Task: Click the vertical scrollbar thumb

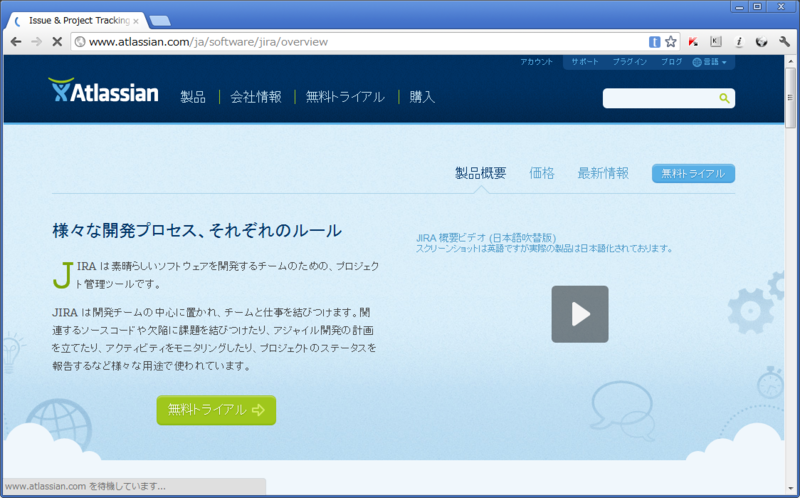Action: click(x=790, y=97)
